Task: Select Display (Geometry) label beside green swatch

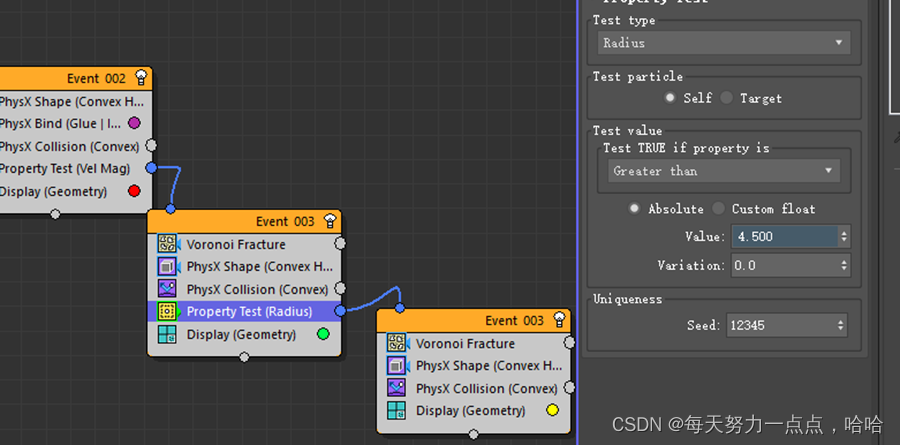Action: (x=241, y=334)
